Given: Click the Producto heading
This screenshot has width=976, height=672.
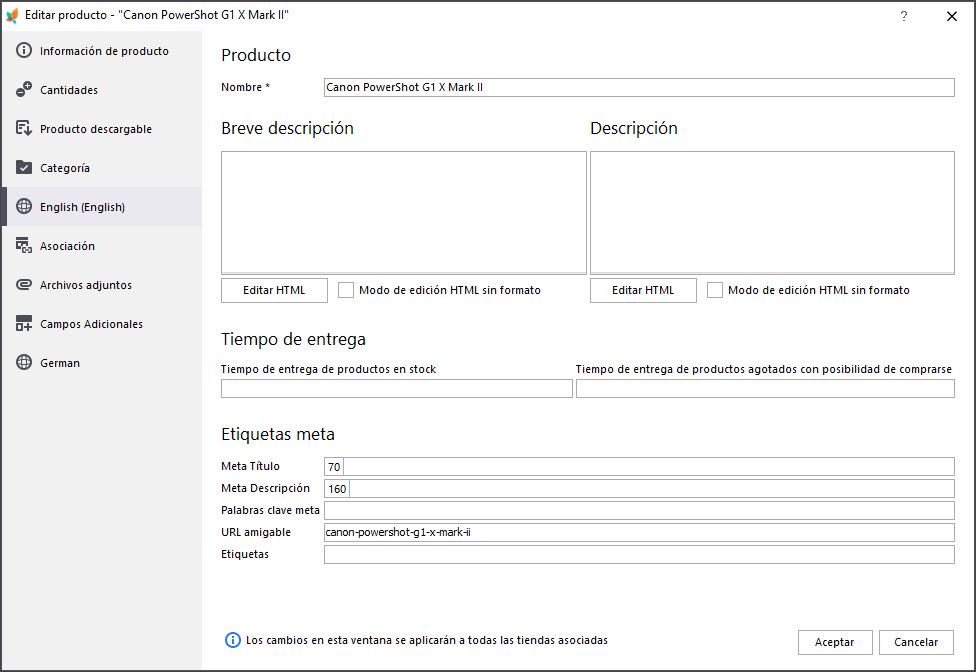Looking at the screenshot, I should [x=256, y=55].
